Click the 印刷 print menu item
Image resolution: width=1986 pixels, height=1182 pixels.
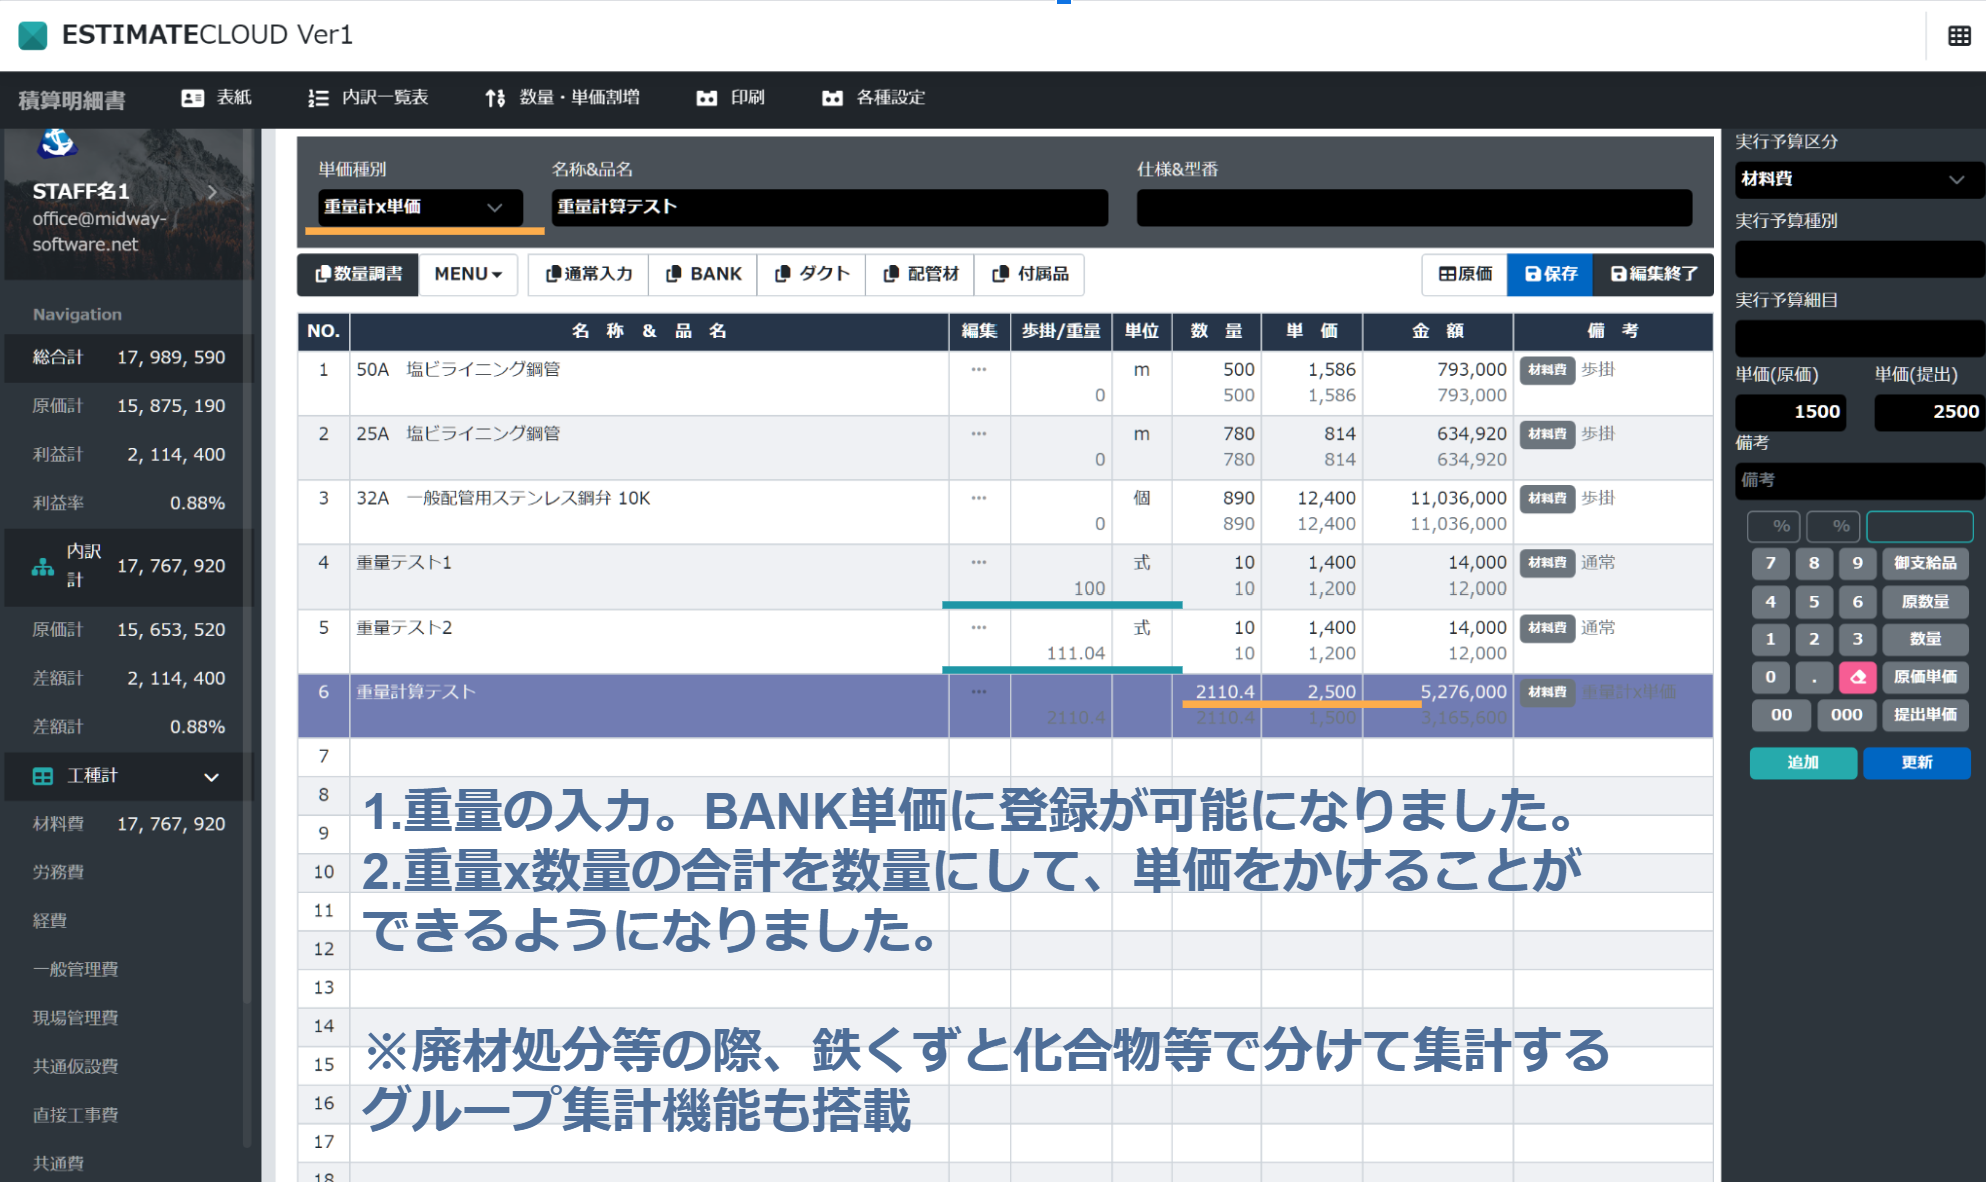[x=731, y=98]
